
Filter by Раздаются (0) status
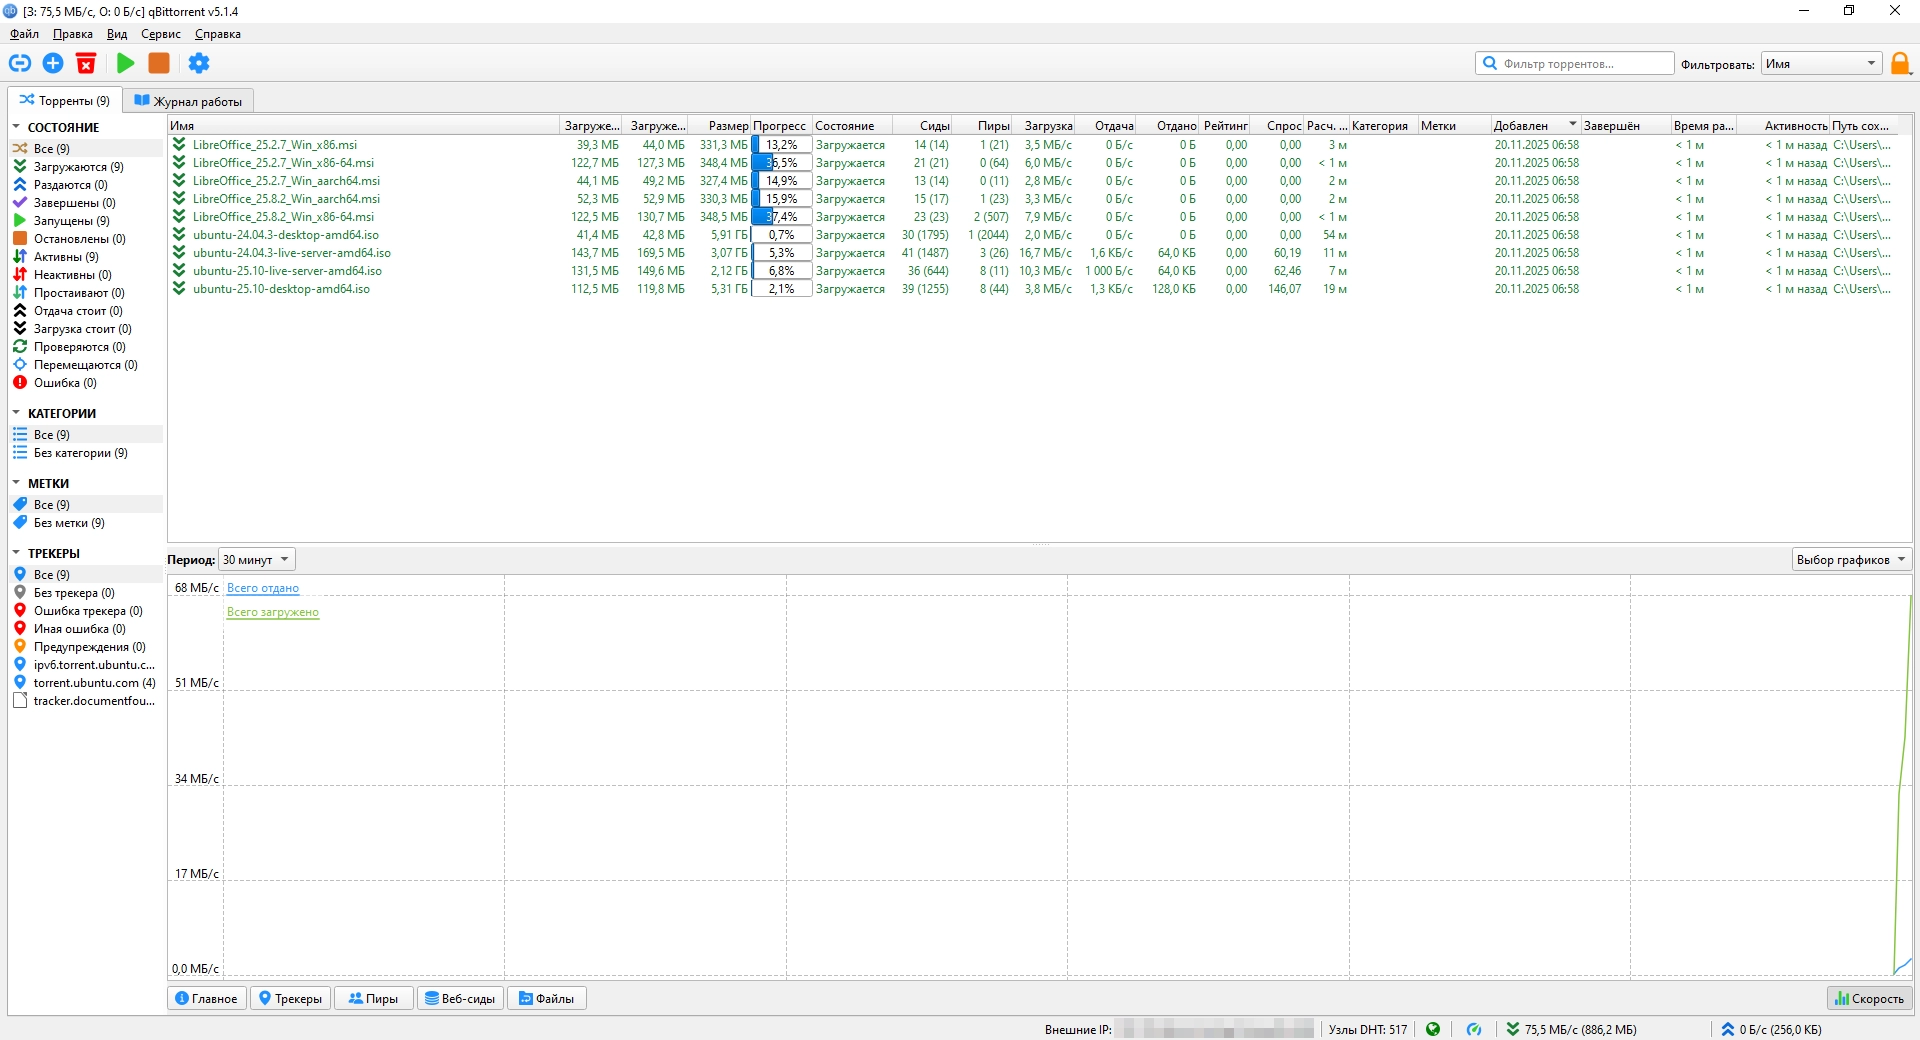click(x=70, y=185)
